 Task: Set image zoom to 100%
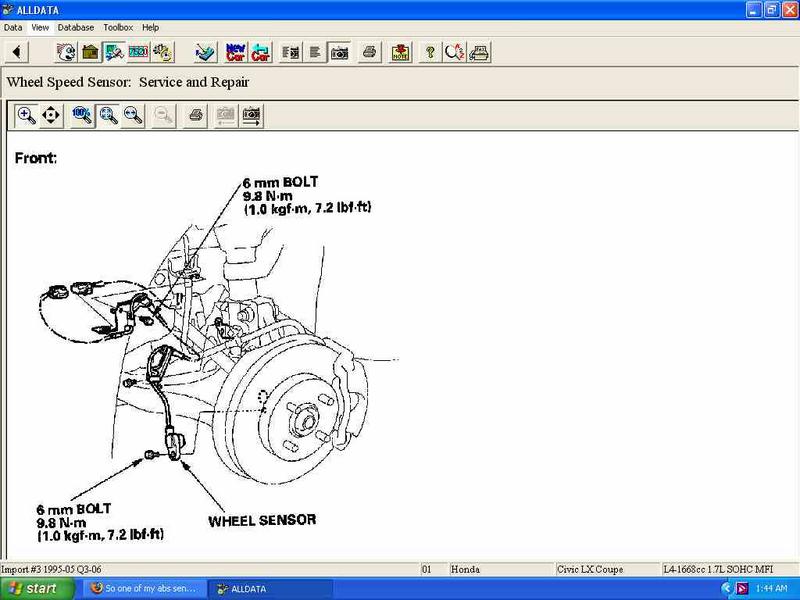tap(83, 116)
